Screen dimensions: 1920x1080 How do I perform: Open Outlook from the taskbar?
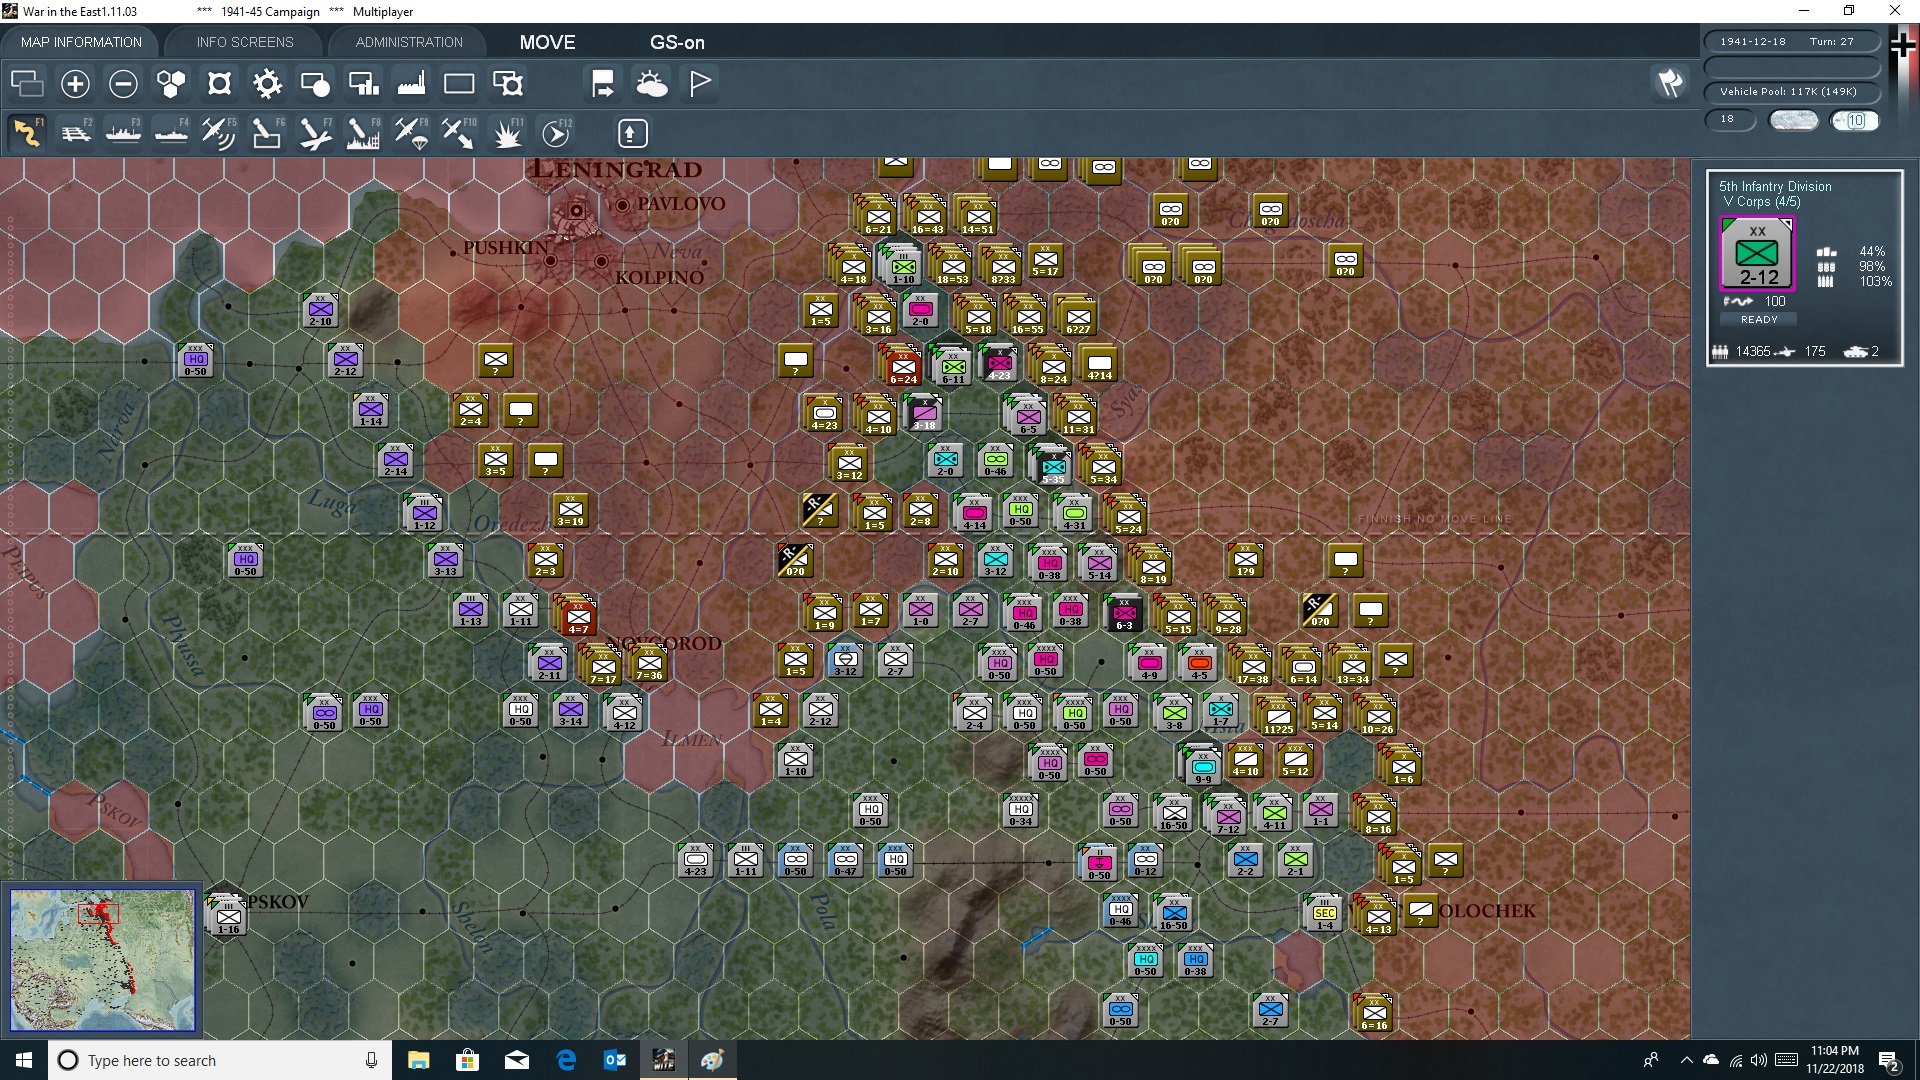[x=614, y=1060]
